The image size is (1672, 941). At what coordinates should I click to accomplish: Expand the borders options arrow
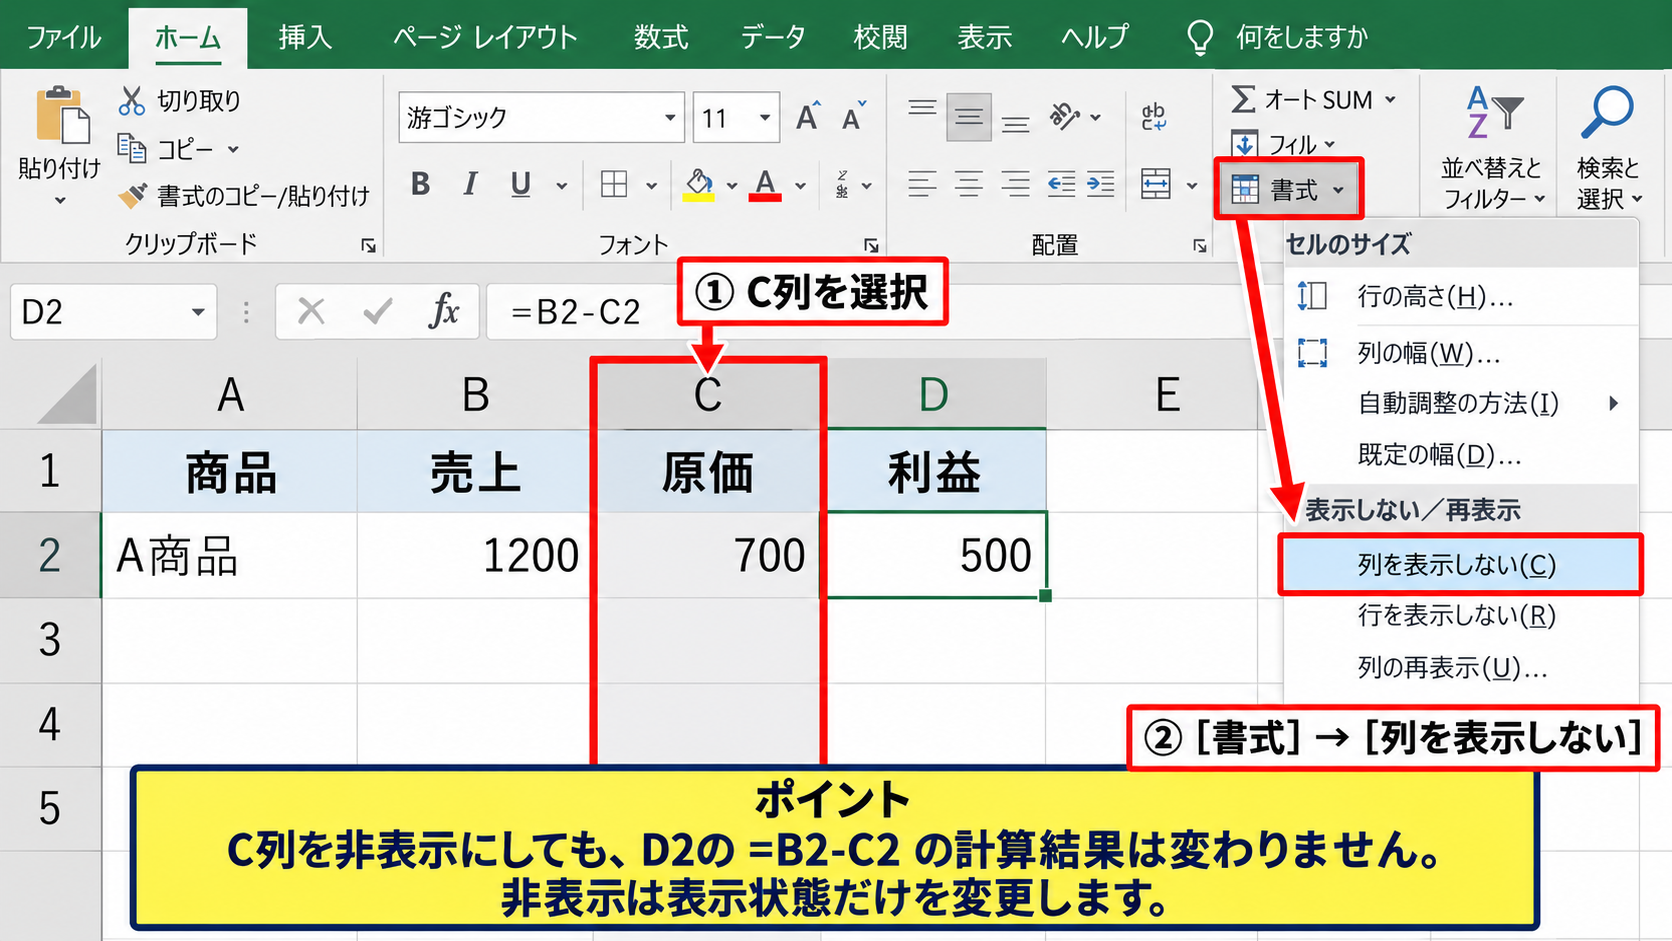point(651,185)
